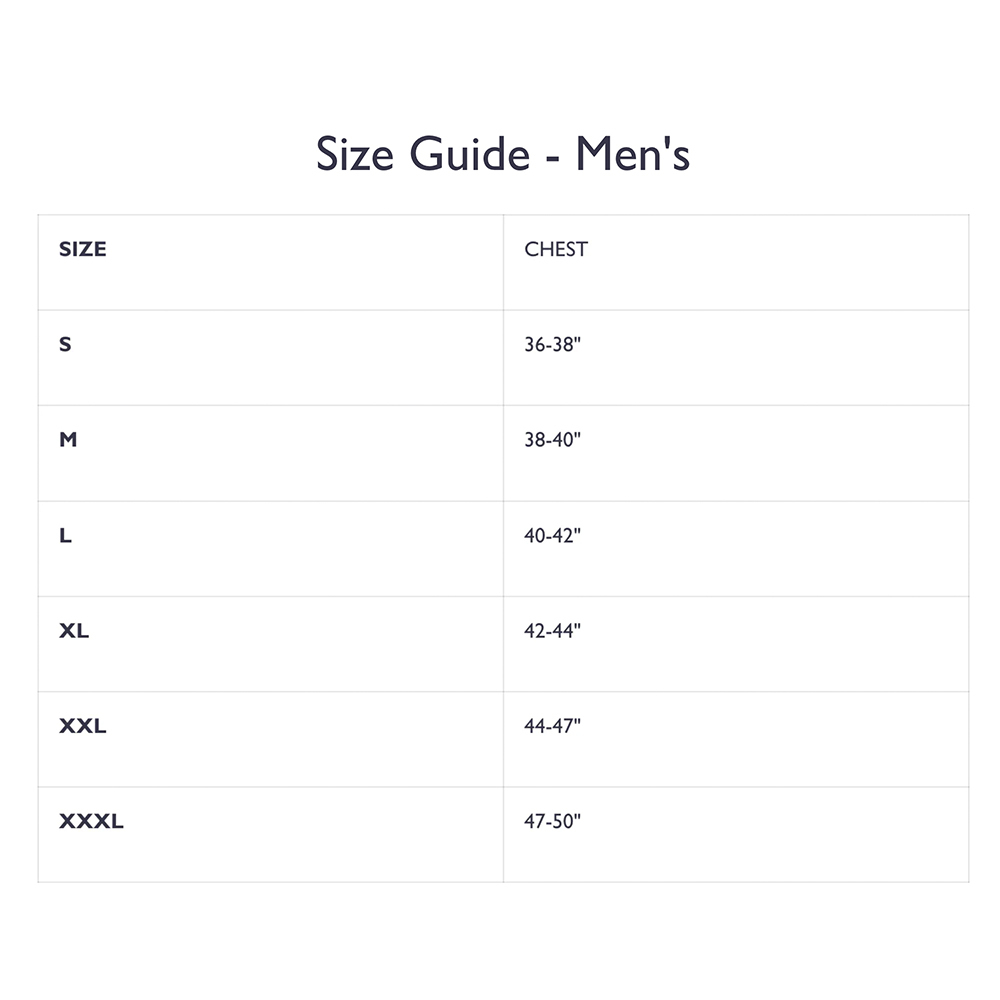The width and height of the screenshot is (1000, 1000).
Task: Click the word Men's in title
Action: point(633,154)
